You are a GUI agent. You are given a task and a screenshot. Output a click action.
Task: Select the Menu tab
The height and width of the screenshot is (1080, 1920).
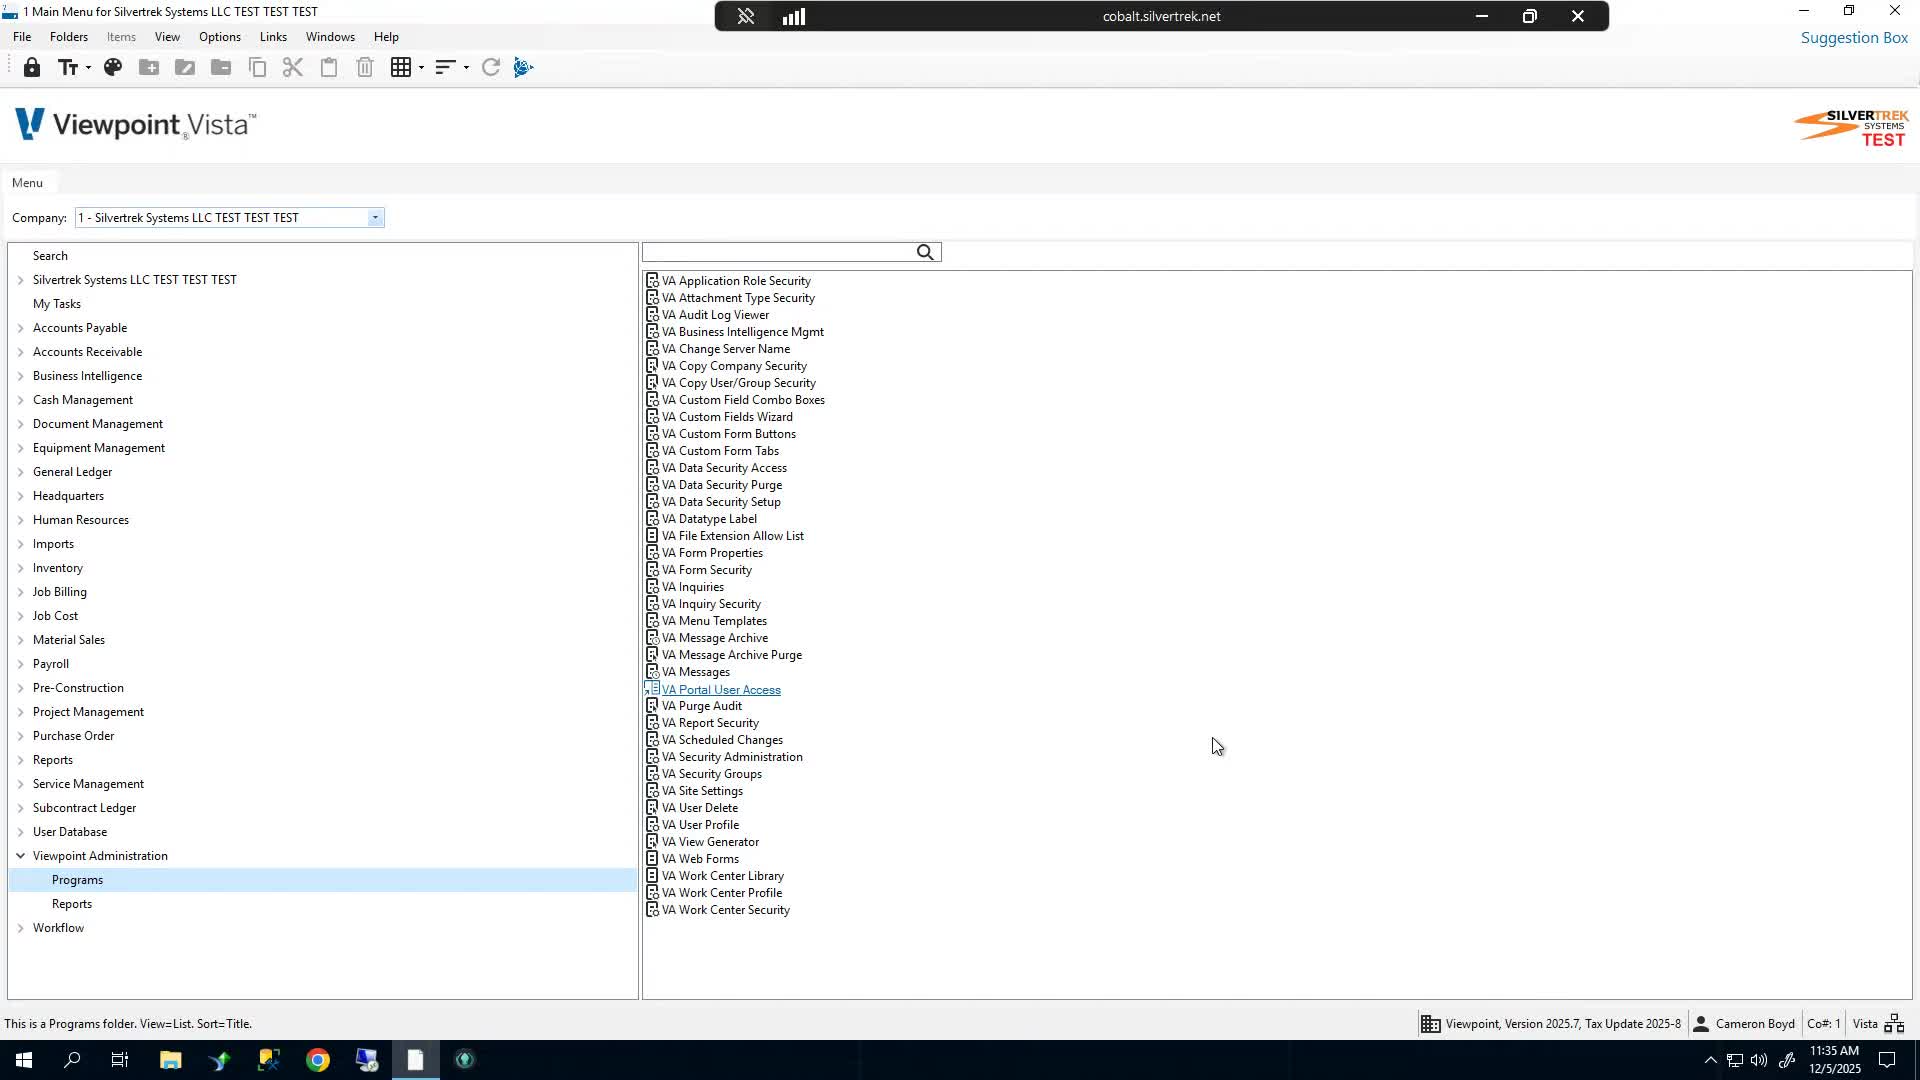point(28,183)
